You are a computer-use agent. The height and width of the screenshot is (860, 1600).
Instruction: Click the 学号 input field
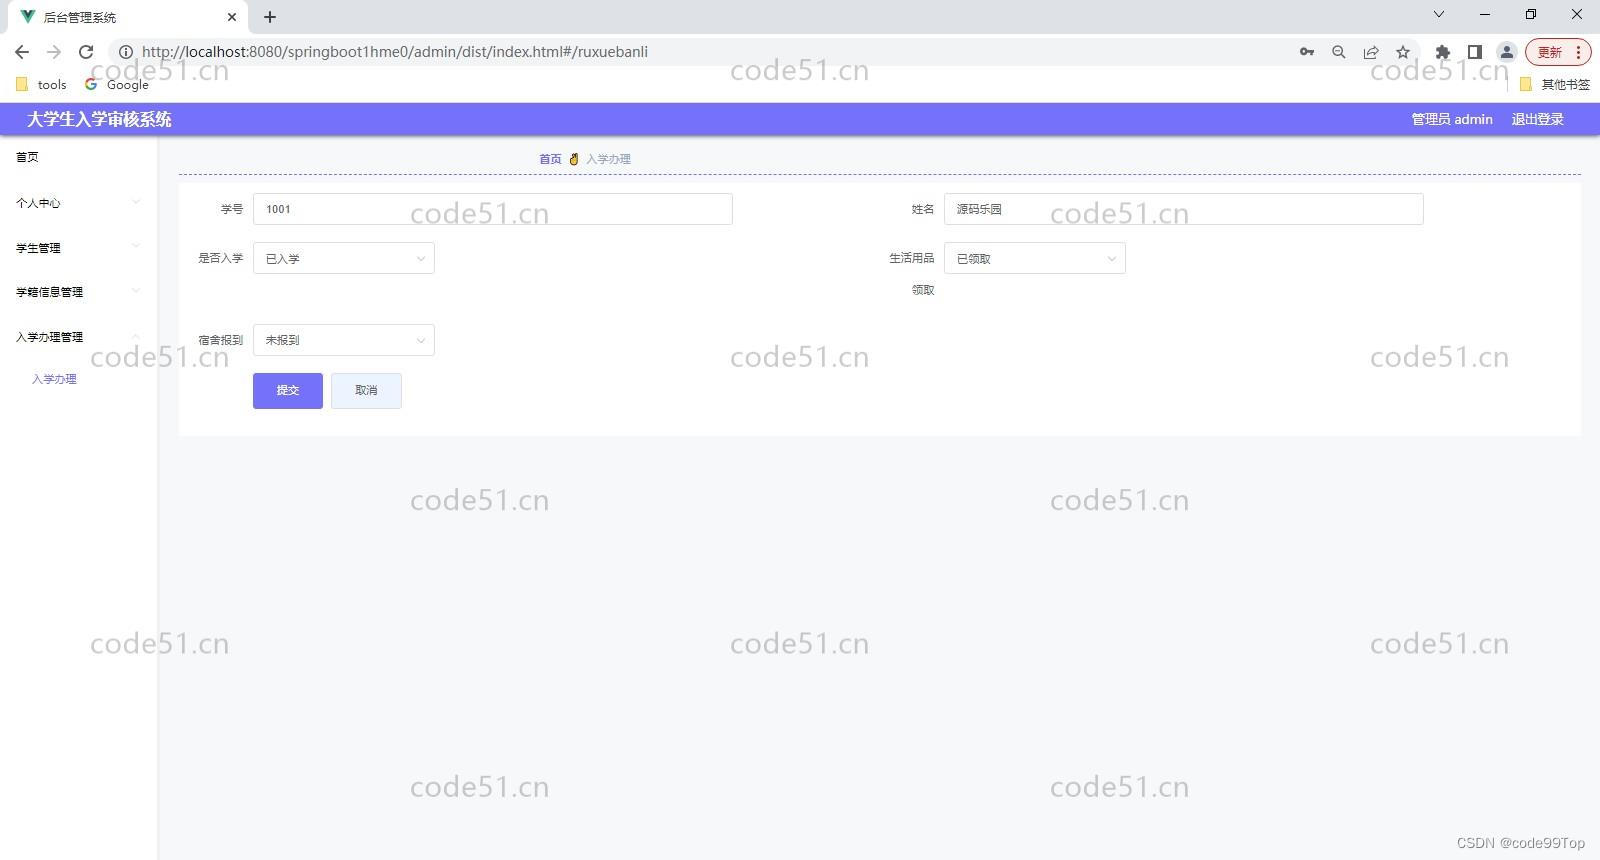click(x=493, y=209)
